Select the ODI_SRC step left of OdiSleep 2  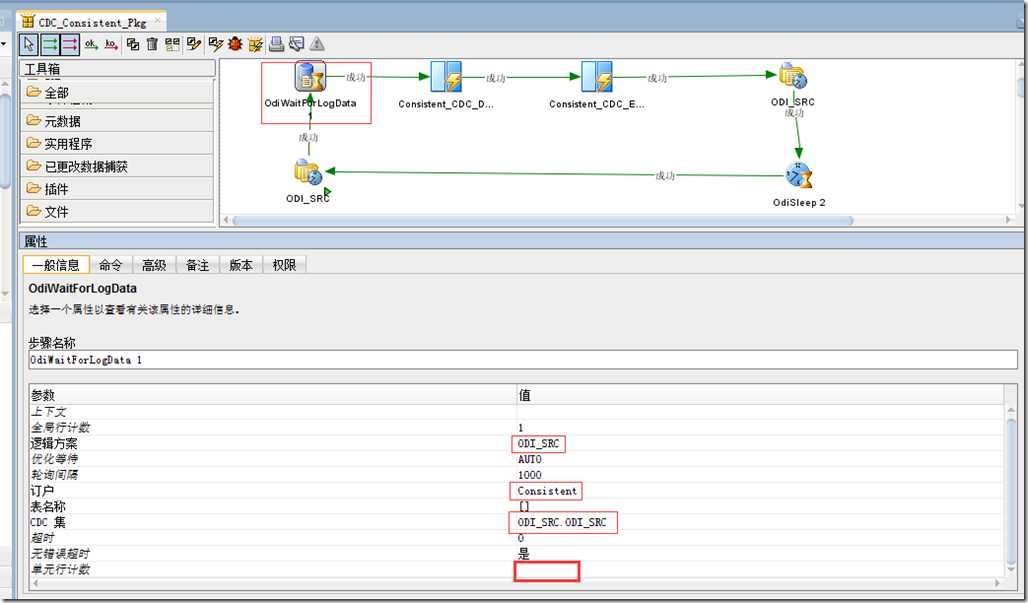[x=307, y=172]
